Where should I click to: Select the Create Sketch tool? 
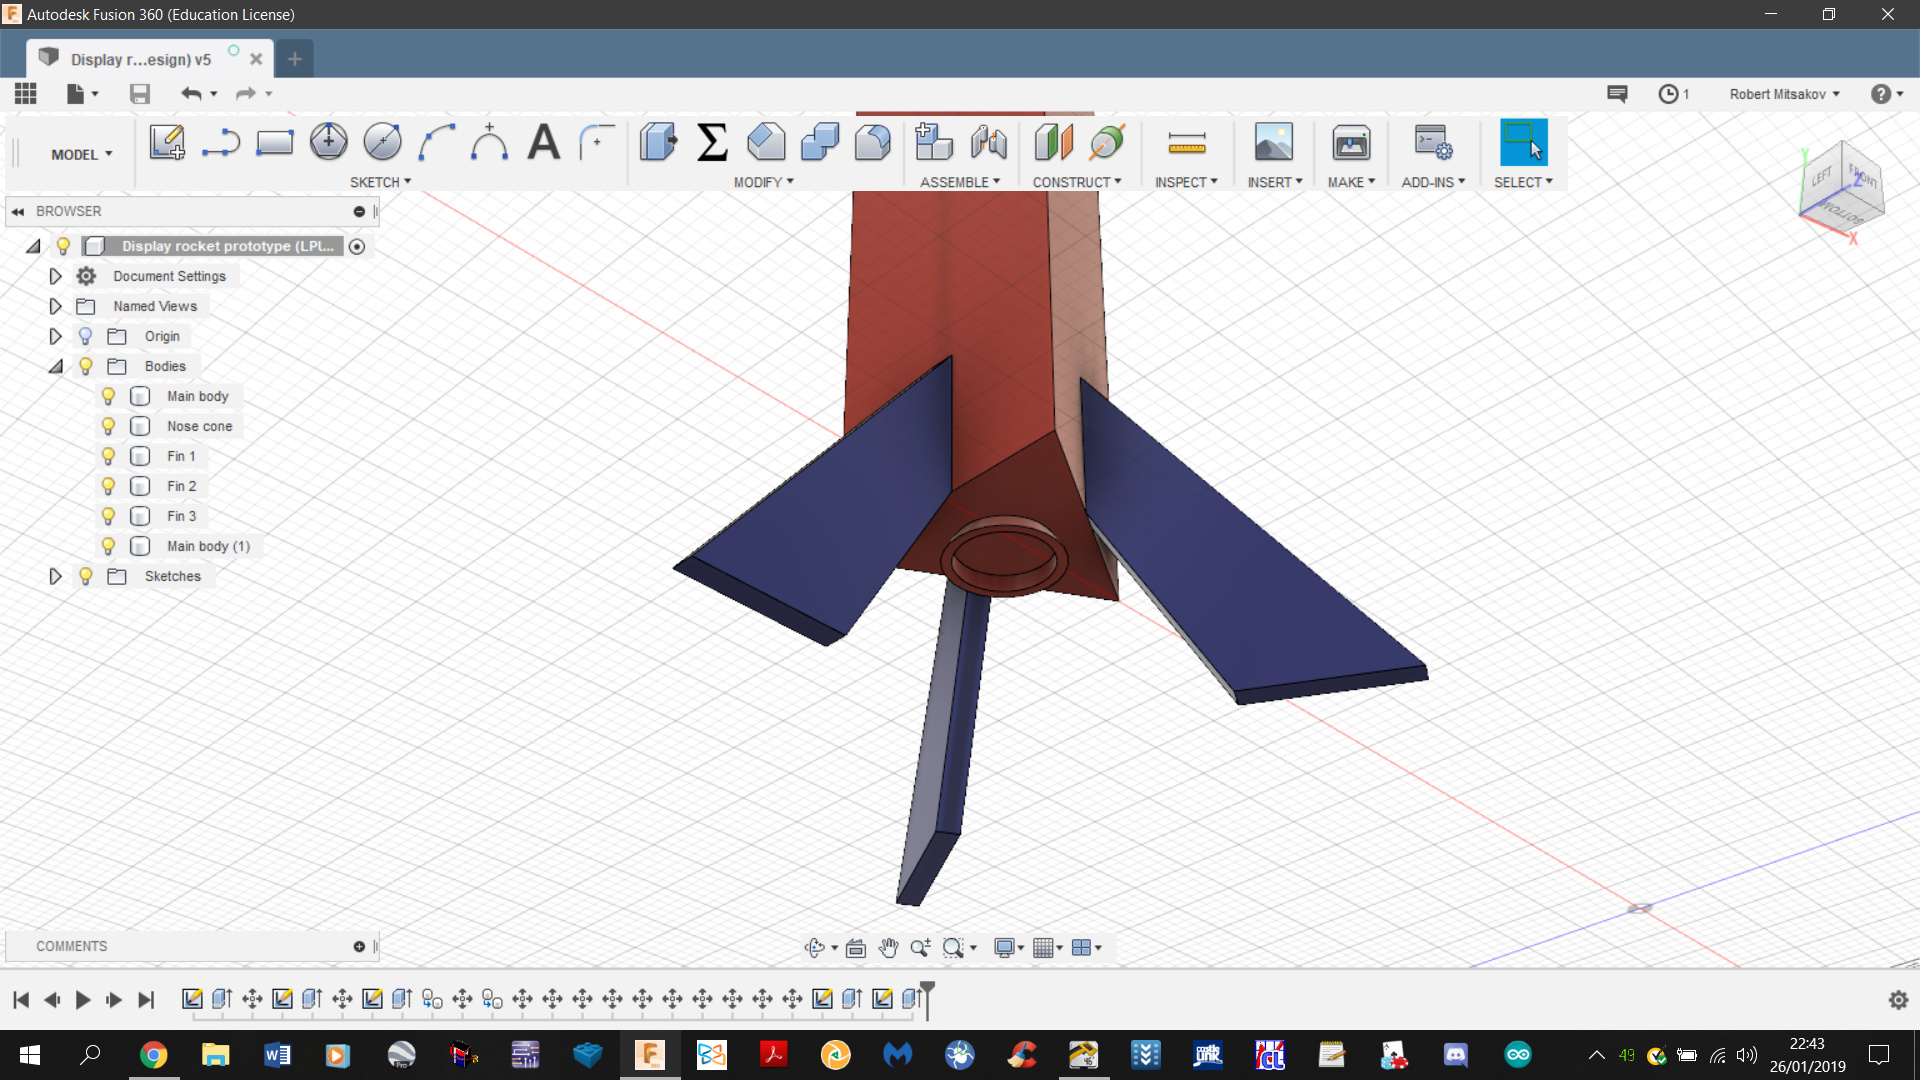[x=167, y=143]
